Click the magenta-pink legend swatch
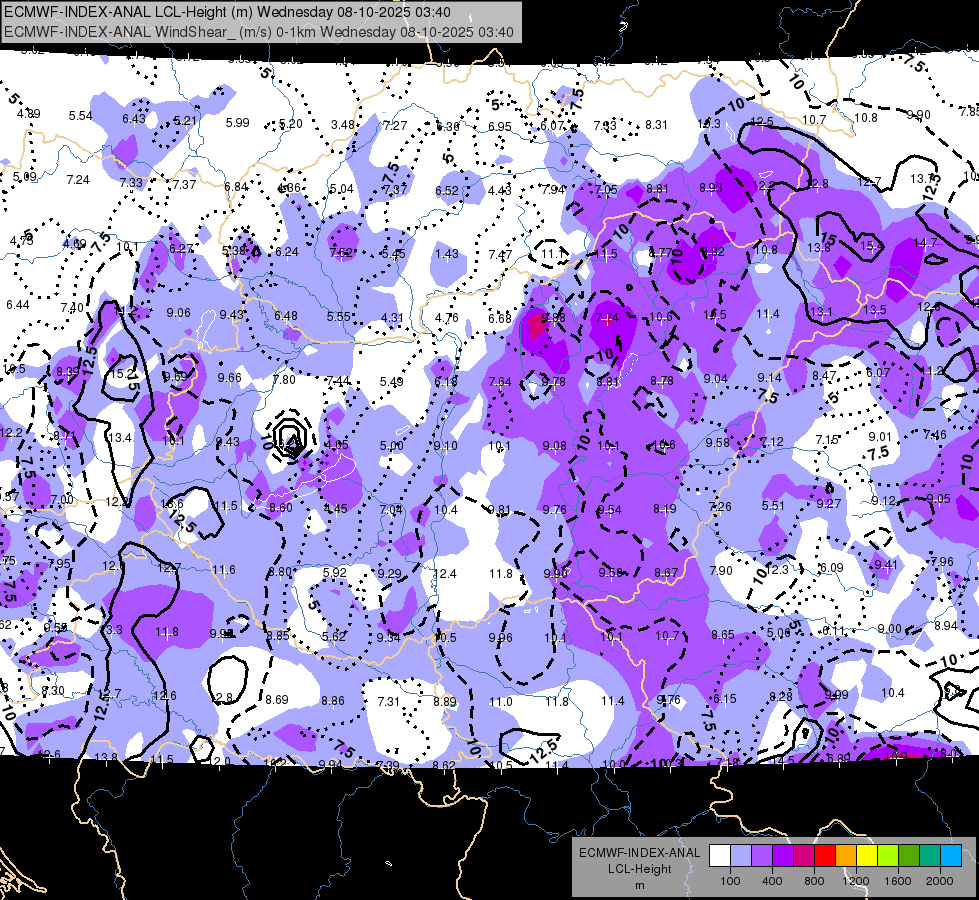This screenshot has width=979, height=900. click(804, 856)
